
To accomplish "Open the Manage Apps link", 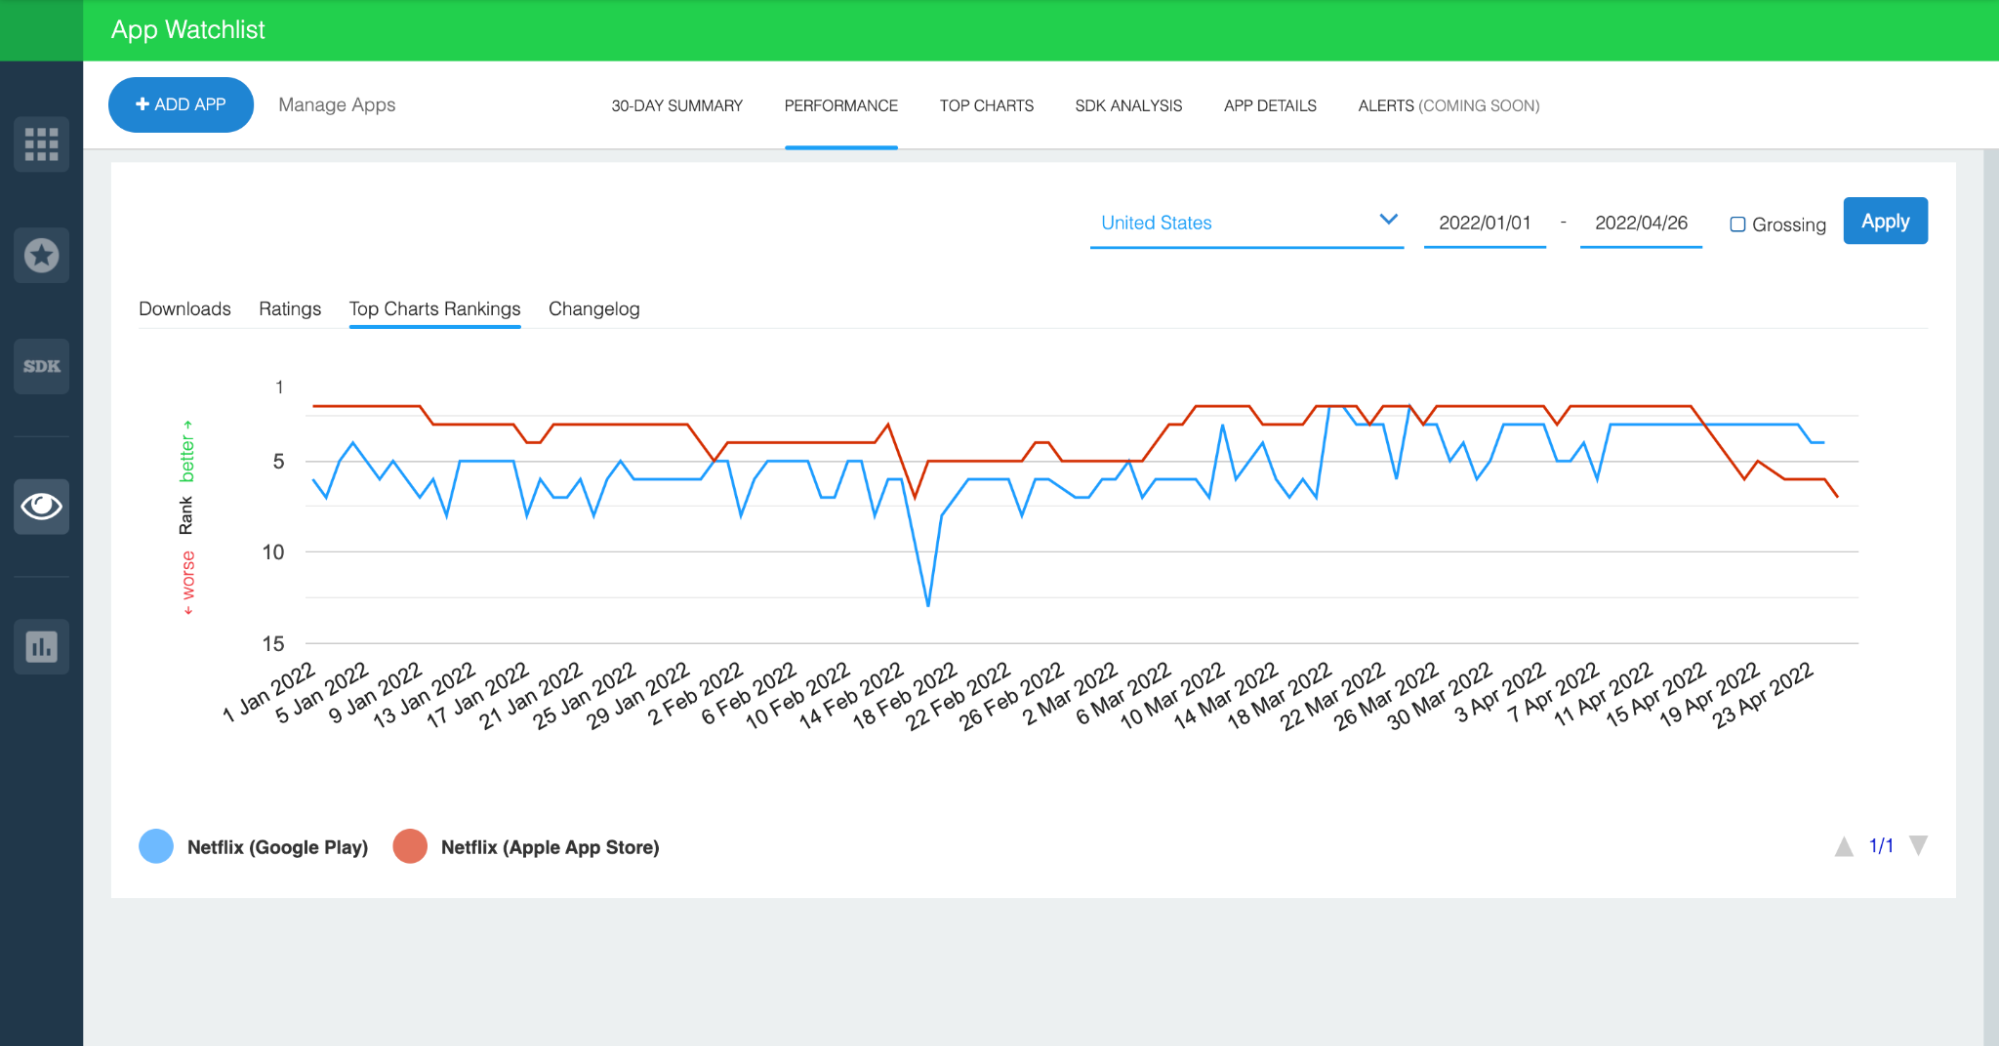I will pyautogui.click(x=337, y=105).
